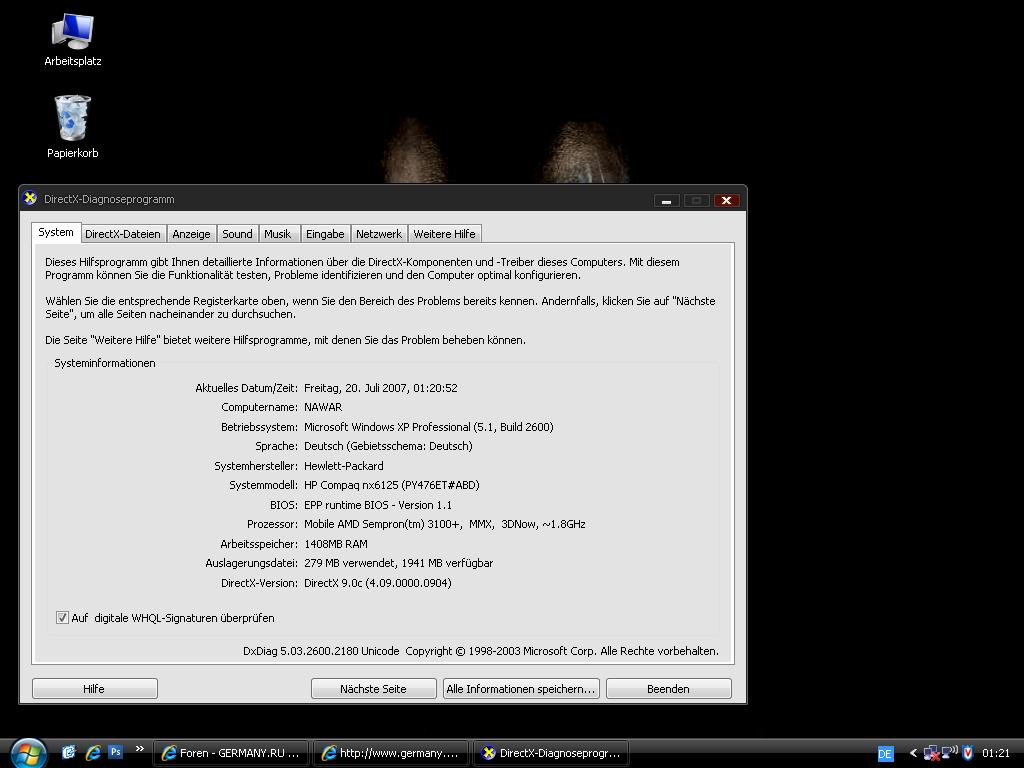Screen dimensions: 1024x768
Task: Click the red antivirus shield tray icon
Action: point(968,752)
